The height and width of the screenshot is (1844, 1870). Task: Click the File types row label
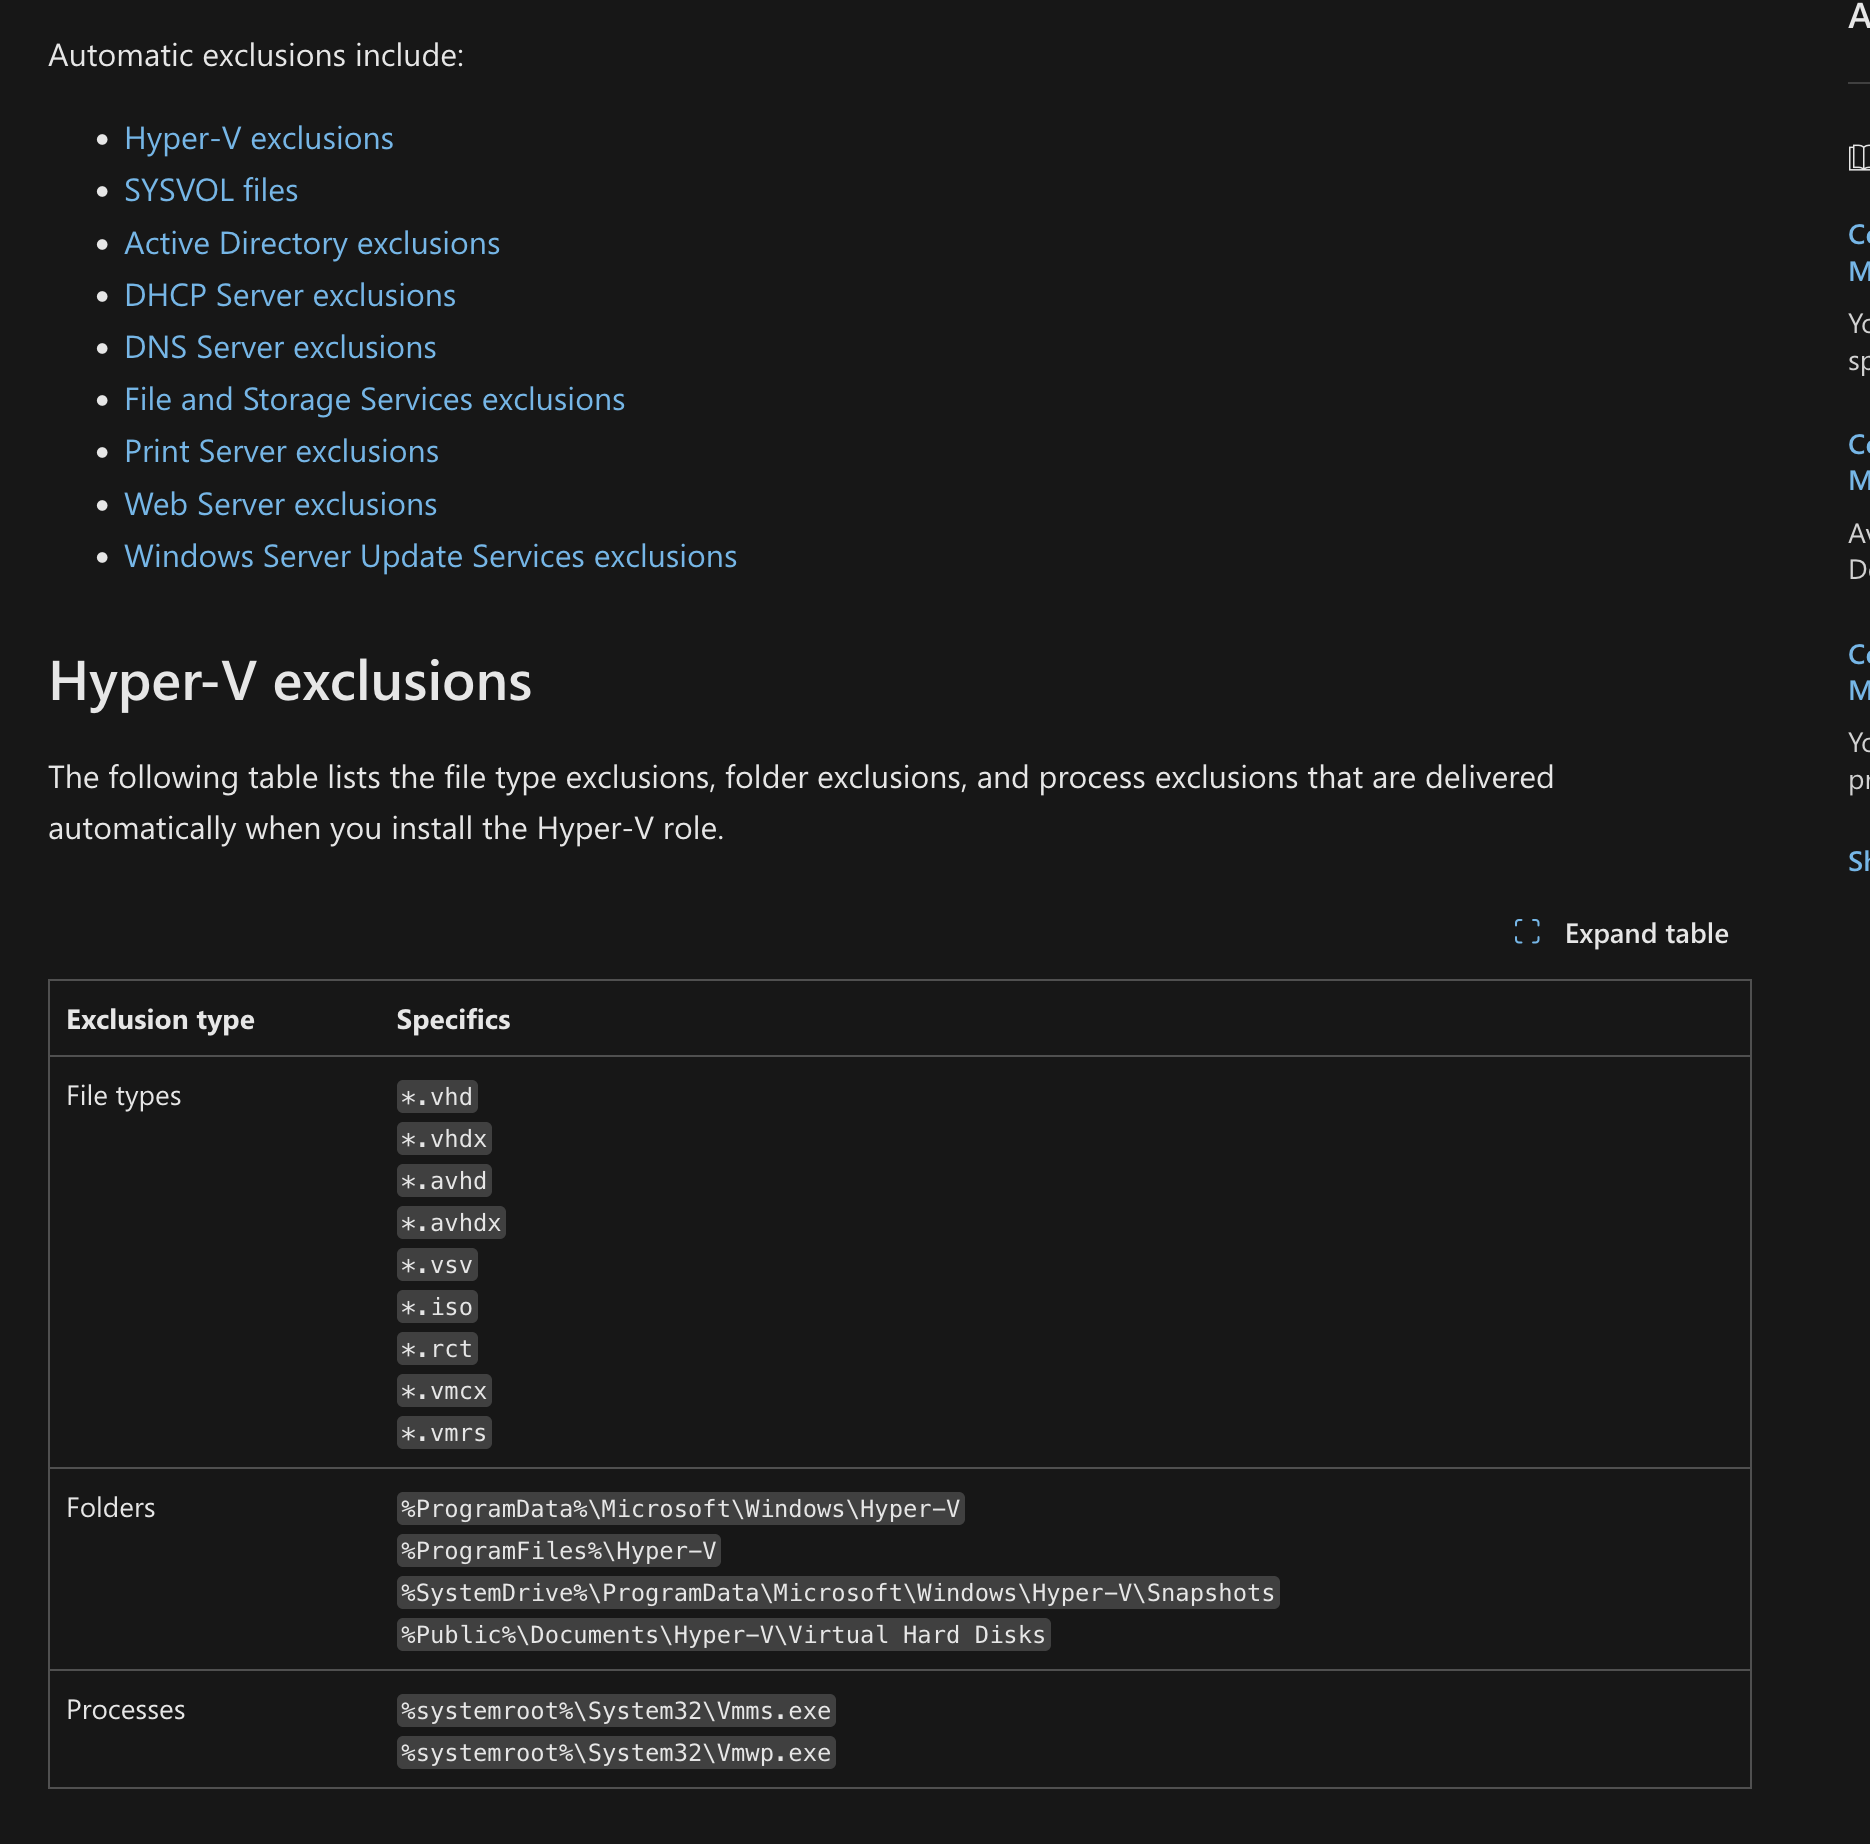[x=124, y=1096]
